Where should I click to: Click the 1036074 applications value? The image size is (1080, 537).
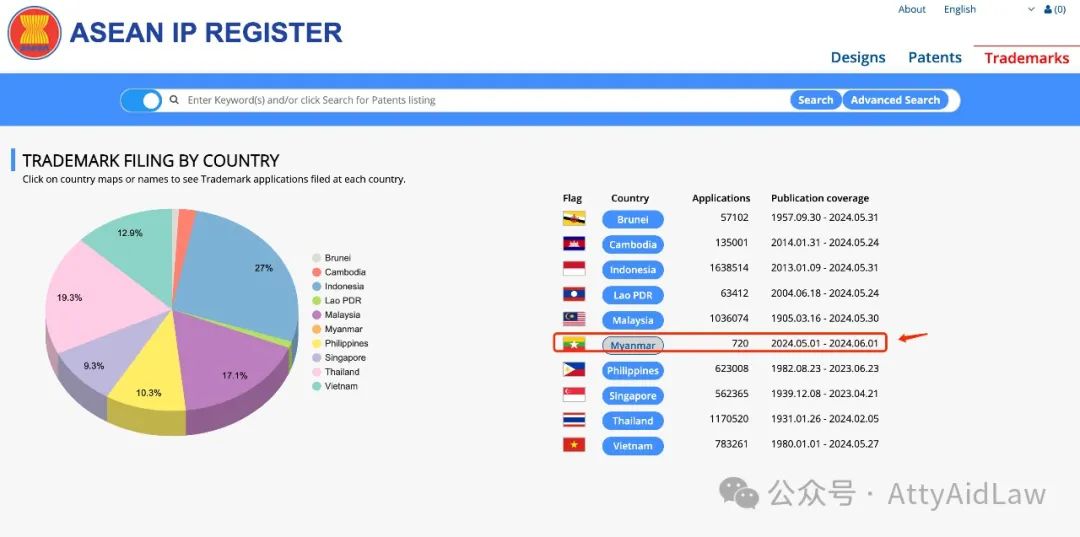pos(727,318)
